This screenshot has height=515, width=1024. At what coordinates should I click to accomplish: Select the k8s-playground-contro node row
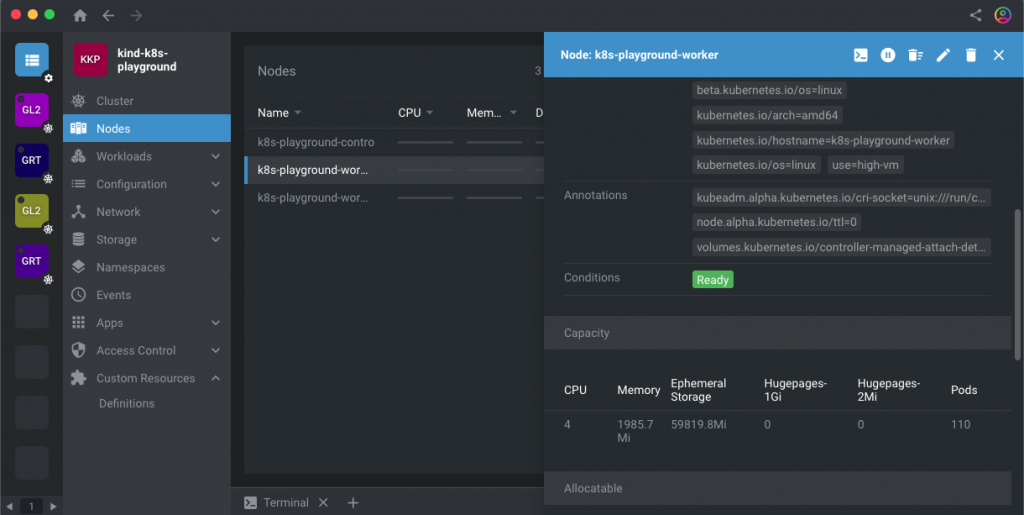click(316, 142)
